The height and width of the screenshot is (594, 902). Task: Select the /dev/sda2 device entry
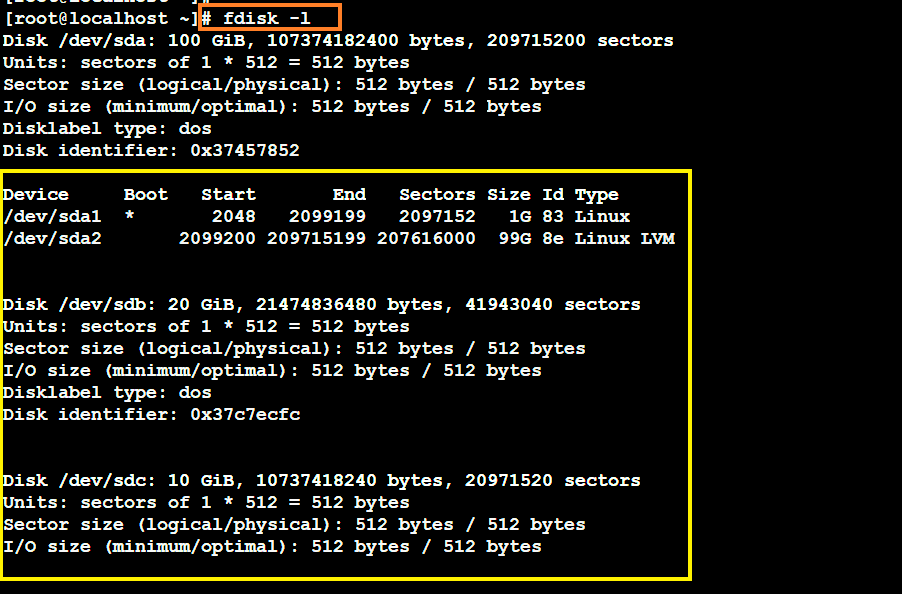pos(36,239)
